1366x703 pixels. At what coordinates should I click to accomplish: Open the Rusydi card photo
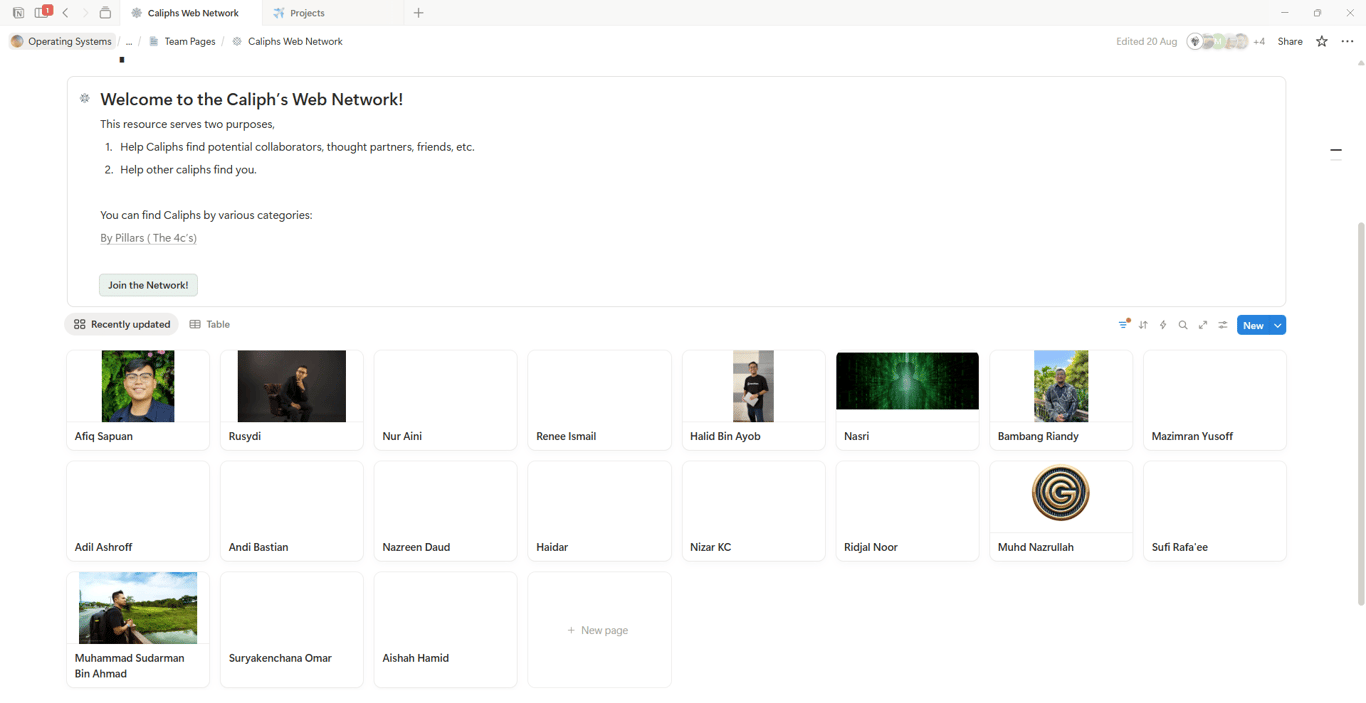[292, 386]
